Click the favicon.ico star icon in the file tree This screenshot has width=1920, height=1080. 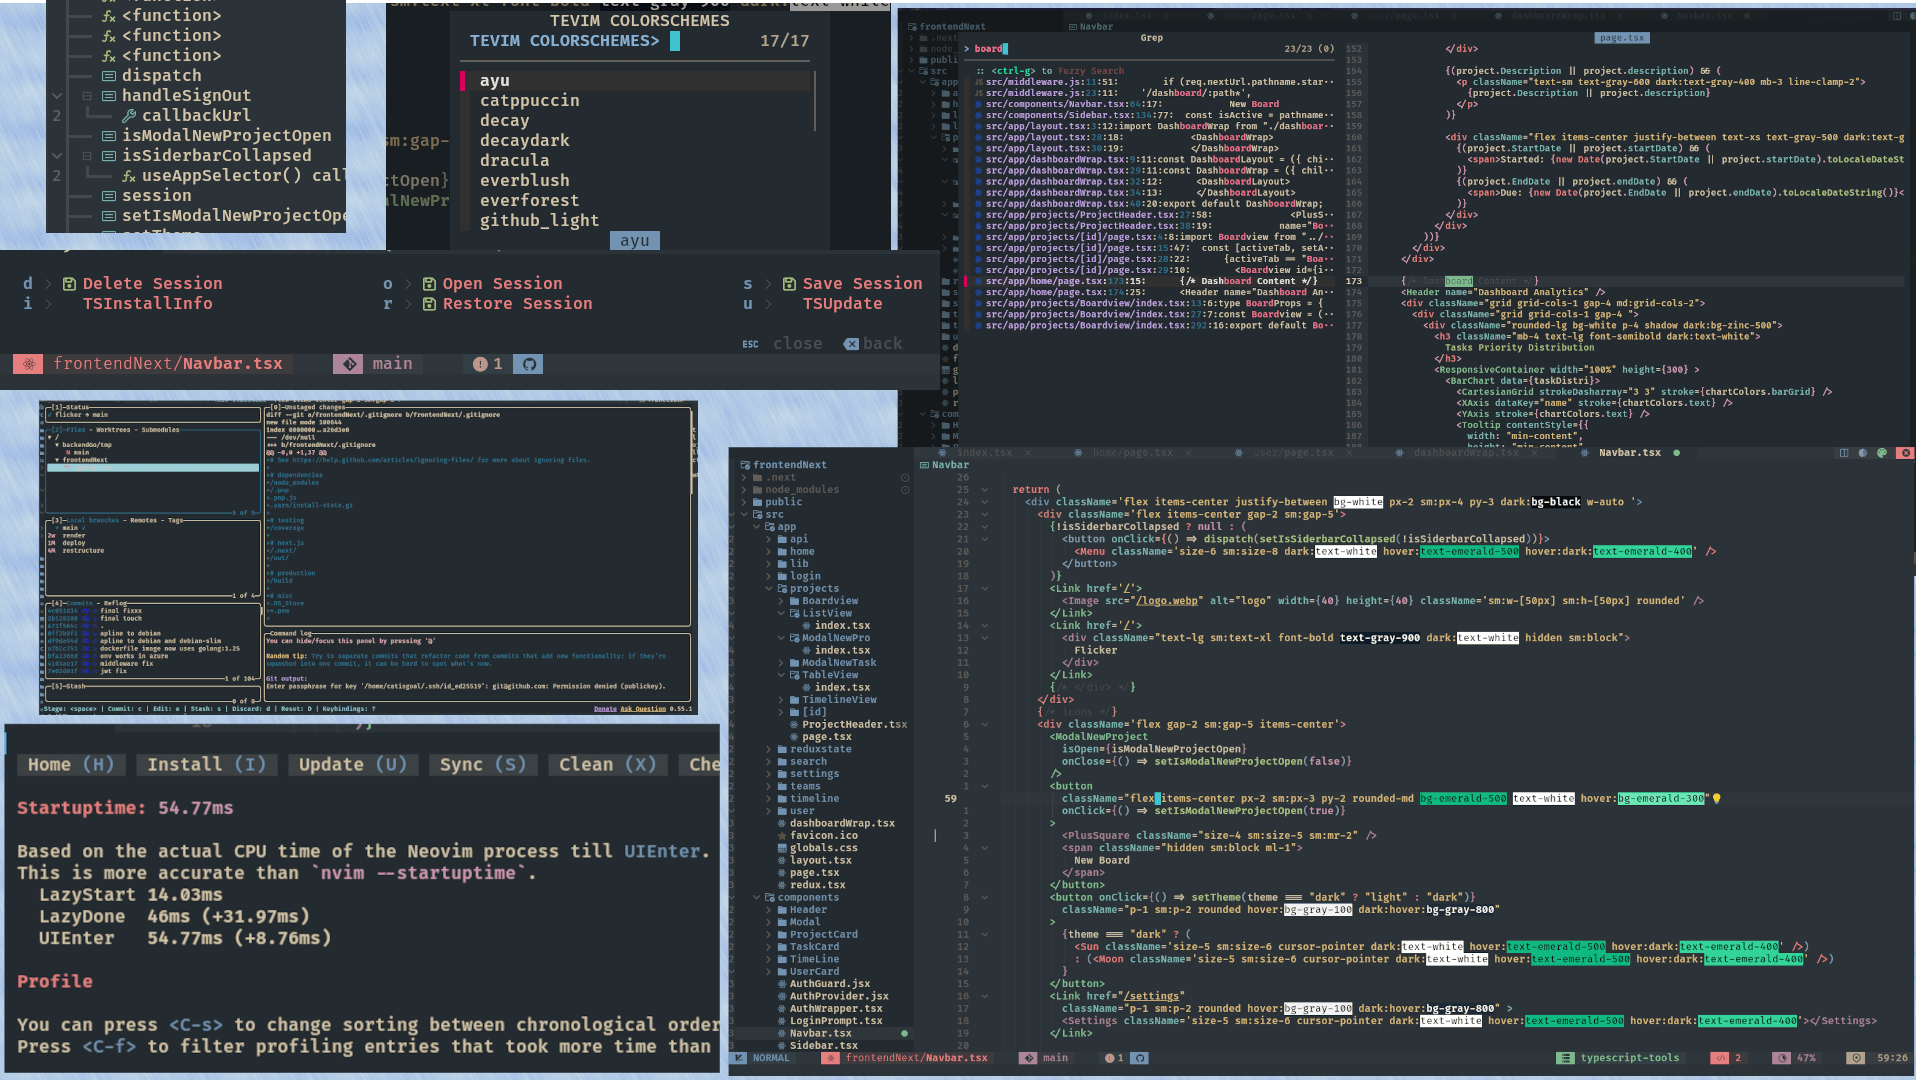click(x=782, y=836)
